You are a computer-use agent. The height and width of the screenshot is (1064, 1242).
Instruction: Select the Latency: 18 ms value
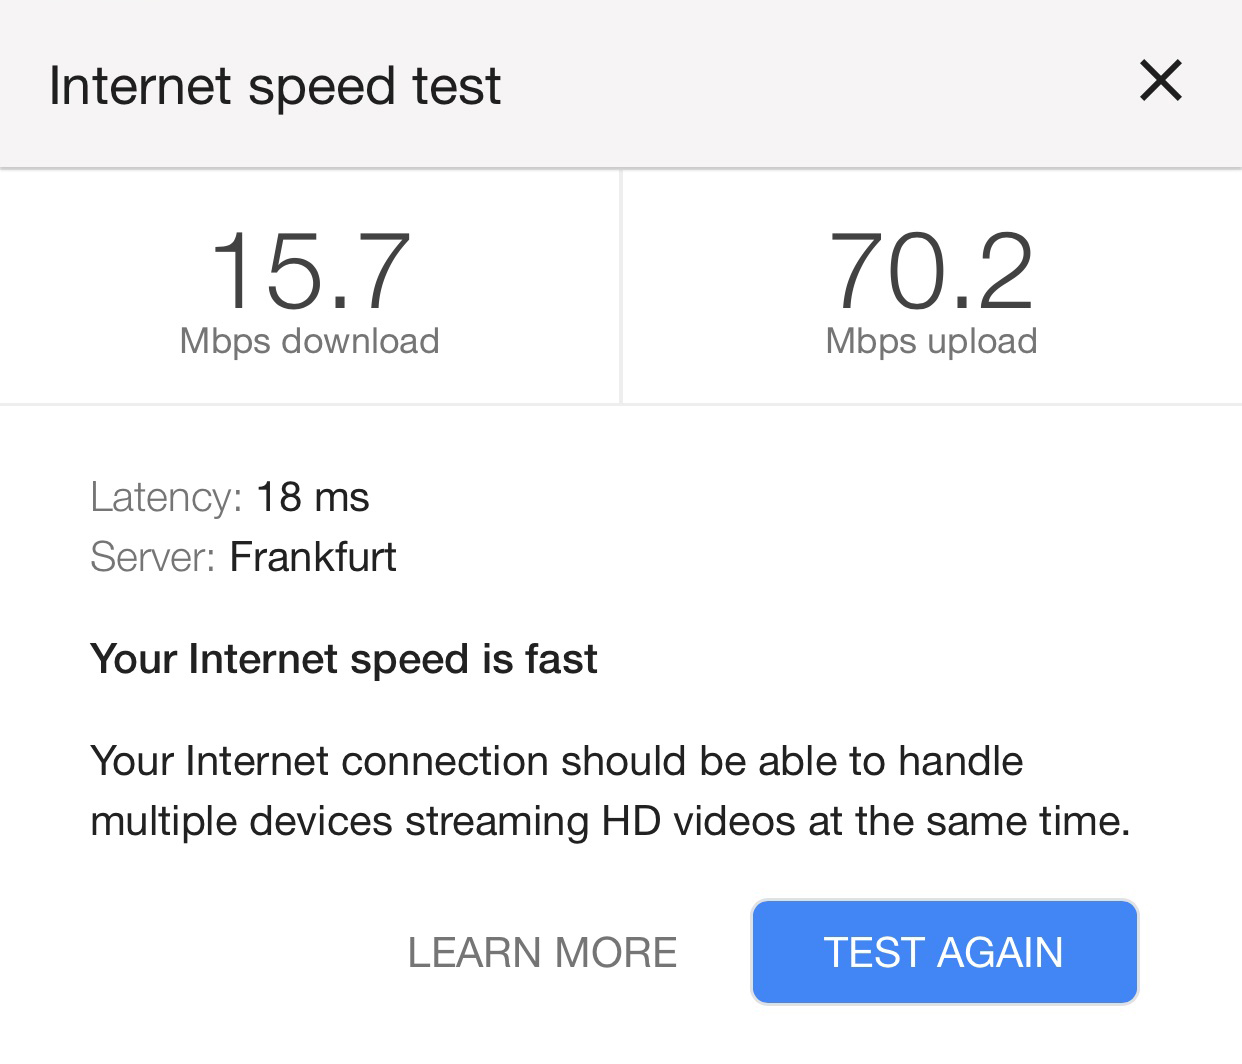312,497
